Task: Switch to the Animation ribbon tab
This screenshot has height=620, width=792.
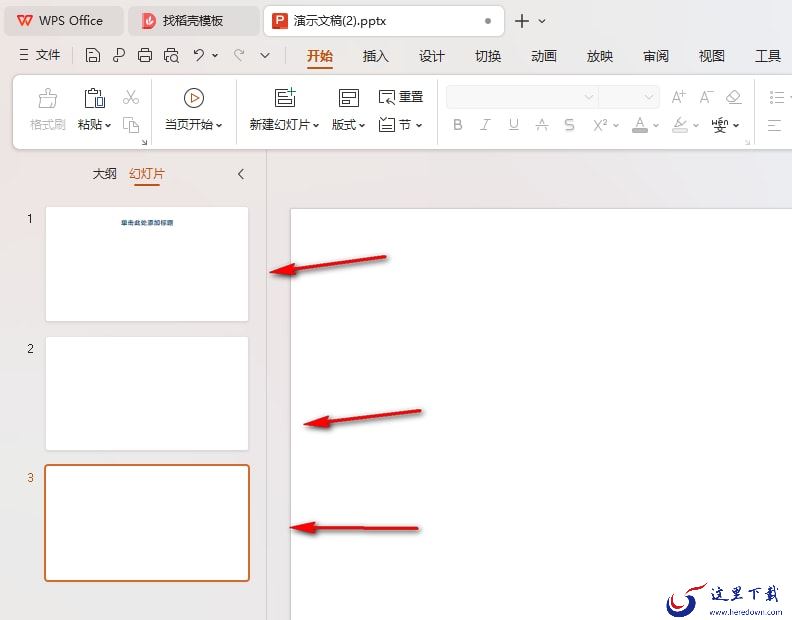Action: pos(544,56)
